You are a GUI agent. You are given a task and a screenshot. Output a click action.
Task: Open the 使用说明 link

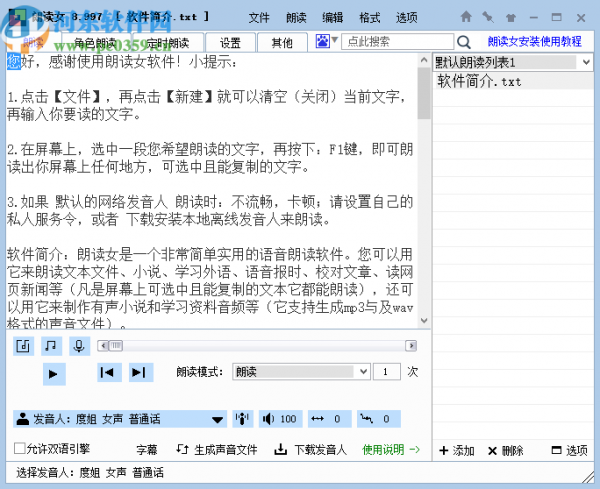(391, 449)
